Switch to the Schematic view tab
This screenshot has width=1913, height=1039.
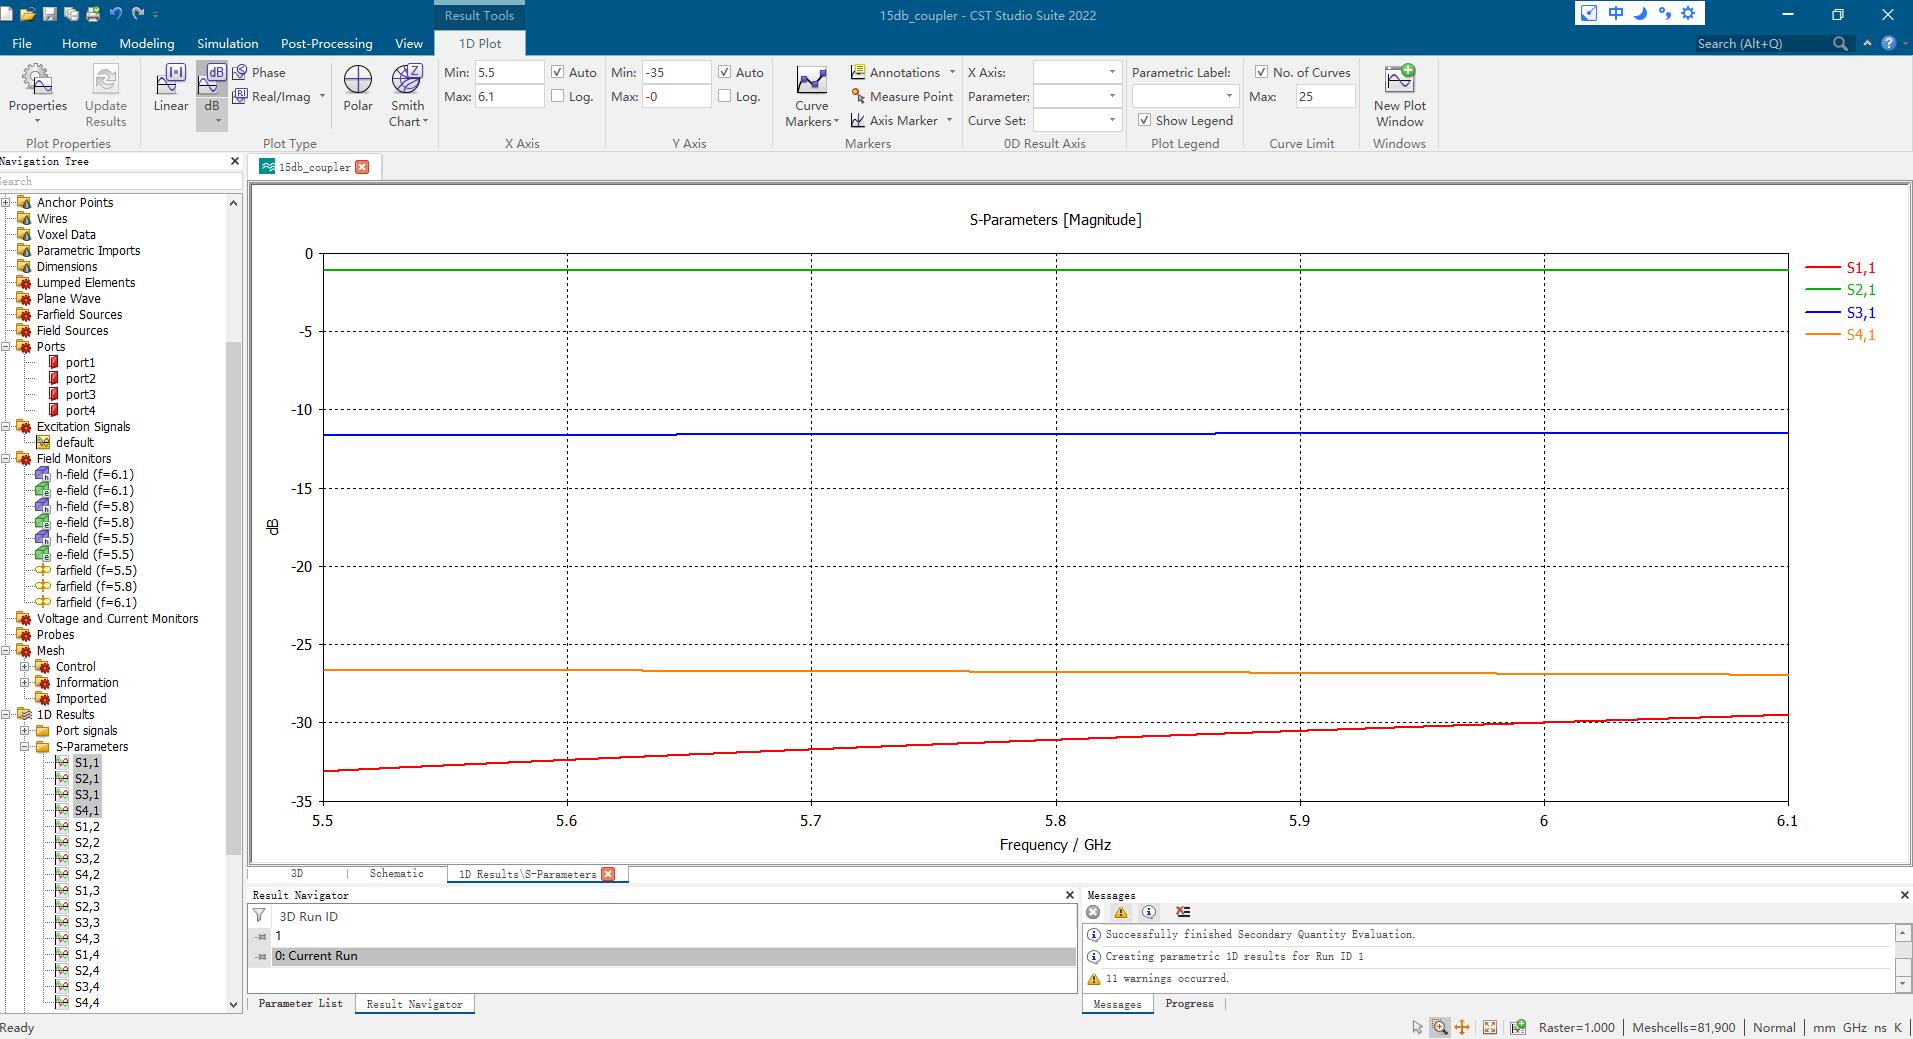(x=396, y=874)
